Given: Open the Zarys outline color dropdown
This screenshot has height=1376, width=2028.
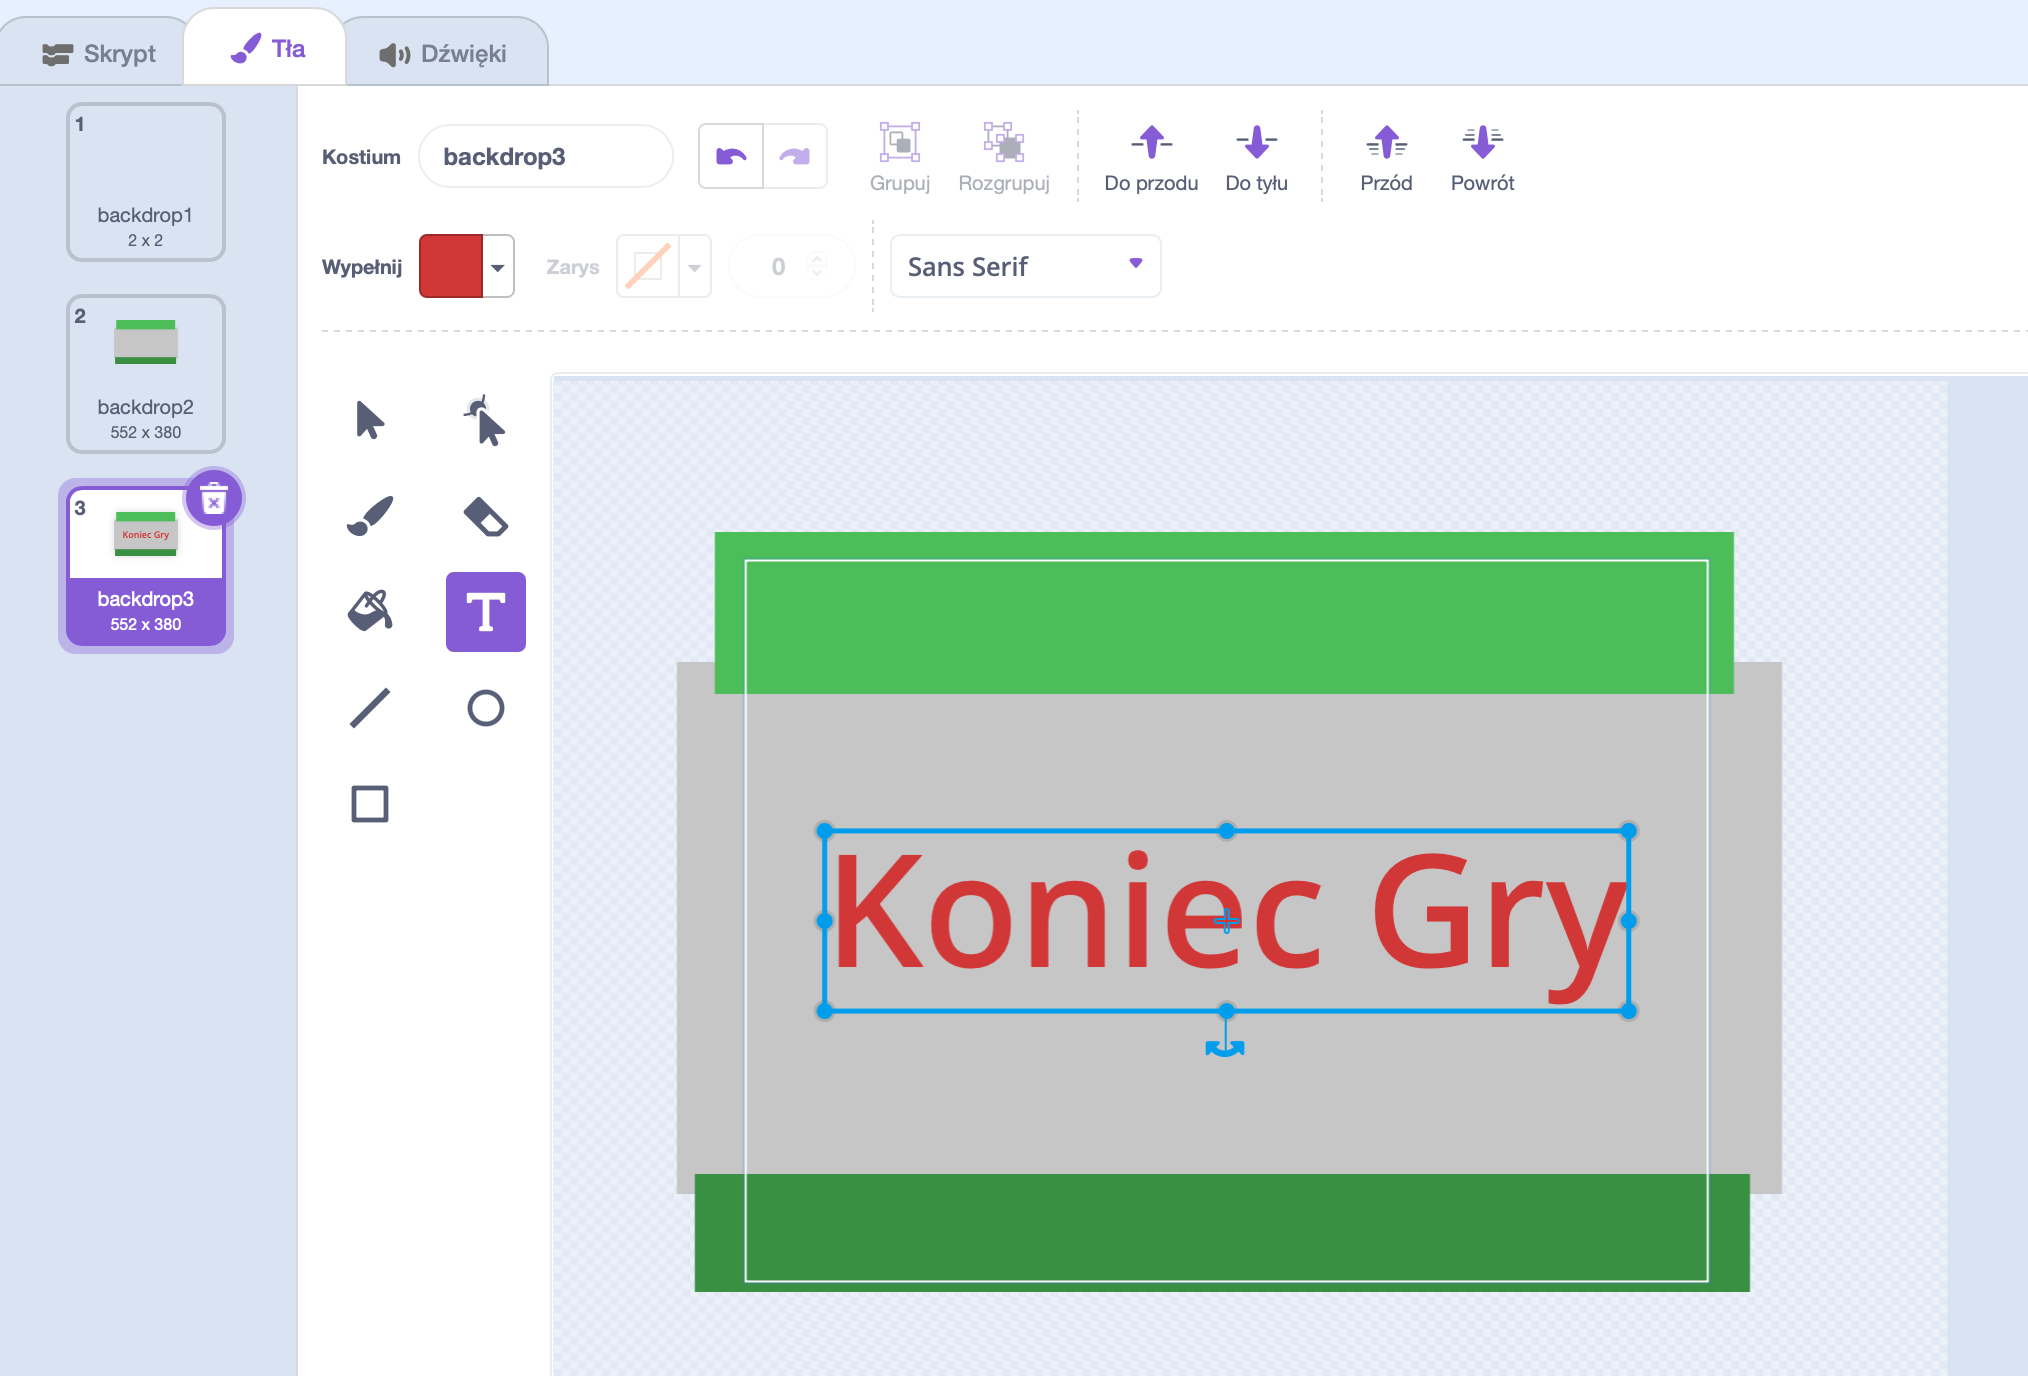Looking at the screenshot, I should [x=694, y=267].
